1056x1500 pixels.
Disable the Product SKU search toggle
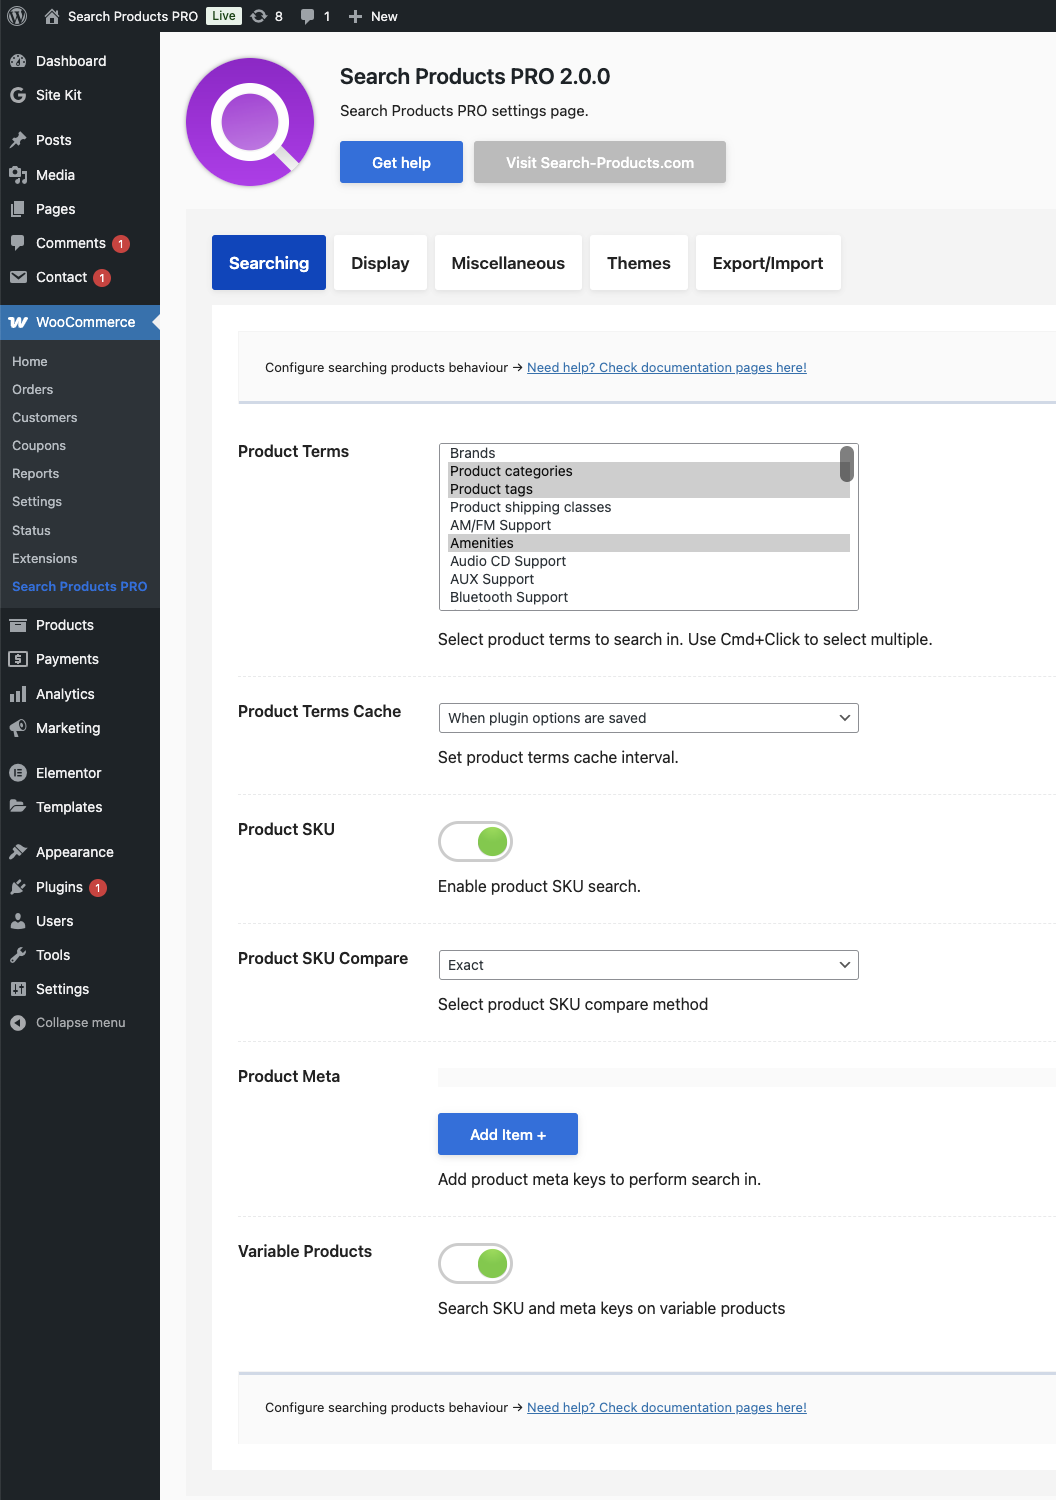(x=475, y=841)
